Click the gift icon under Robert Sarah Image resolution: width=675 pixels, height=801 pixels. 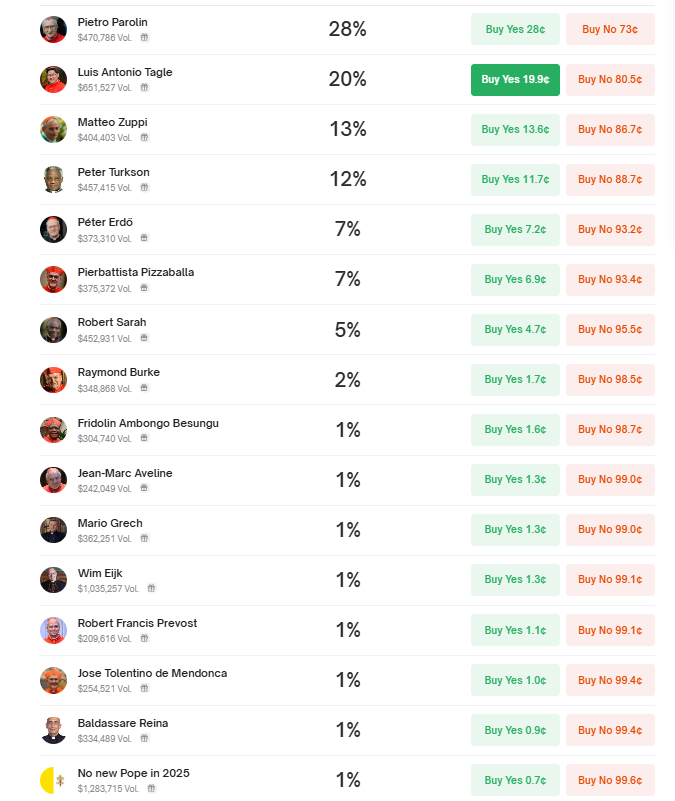(145, 338)
